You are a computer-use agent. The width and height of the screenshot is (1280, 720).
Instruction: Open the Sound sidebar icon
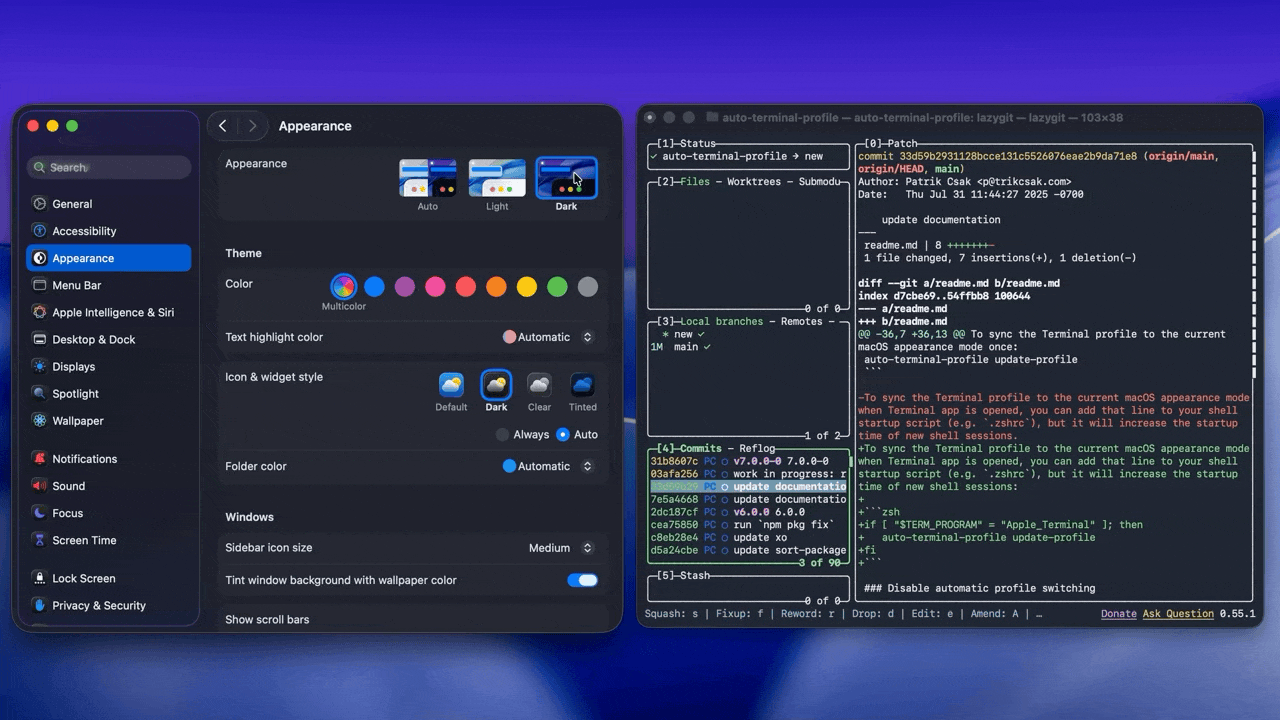(39, 486)
